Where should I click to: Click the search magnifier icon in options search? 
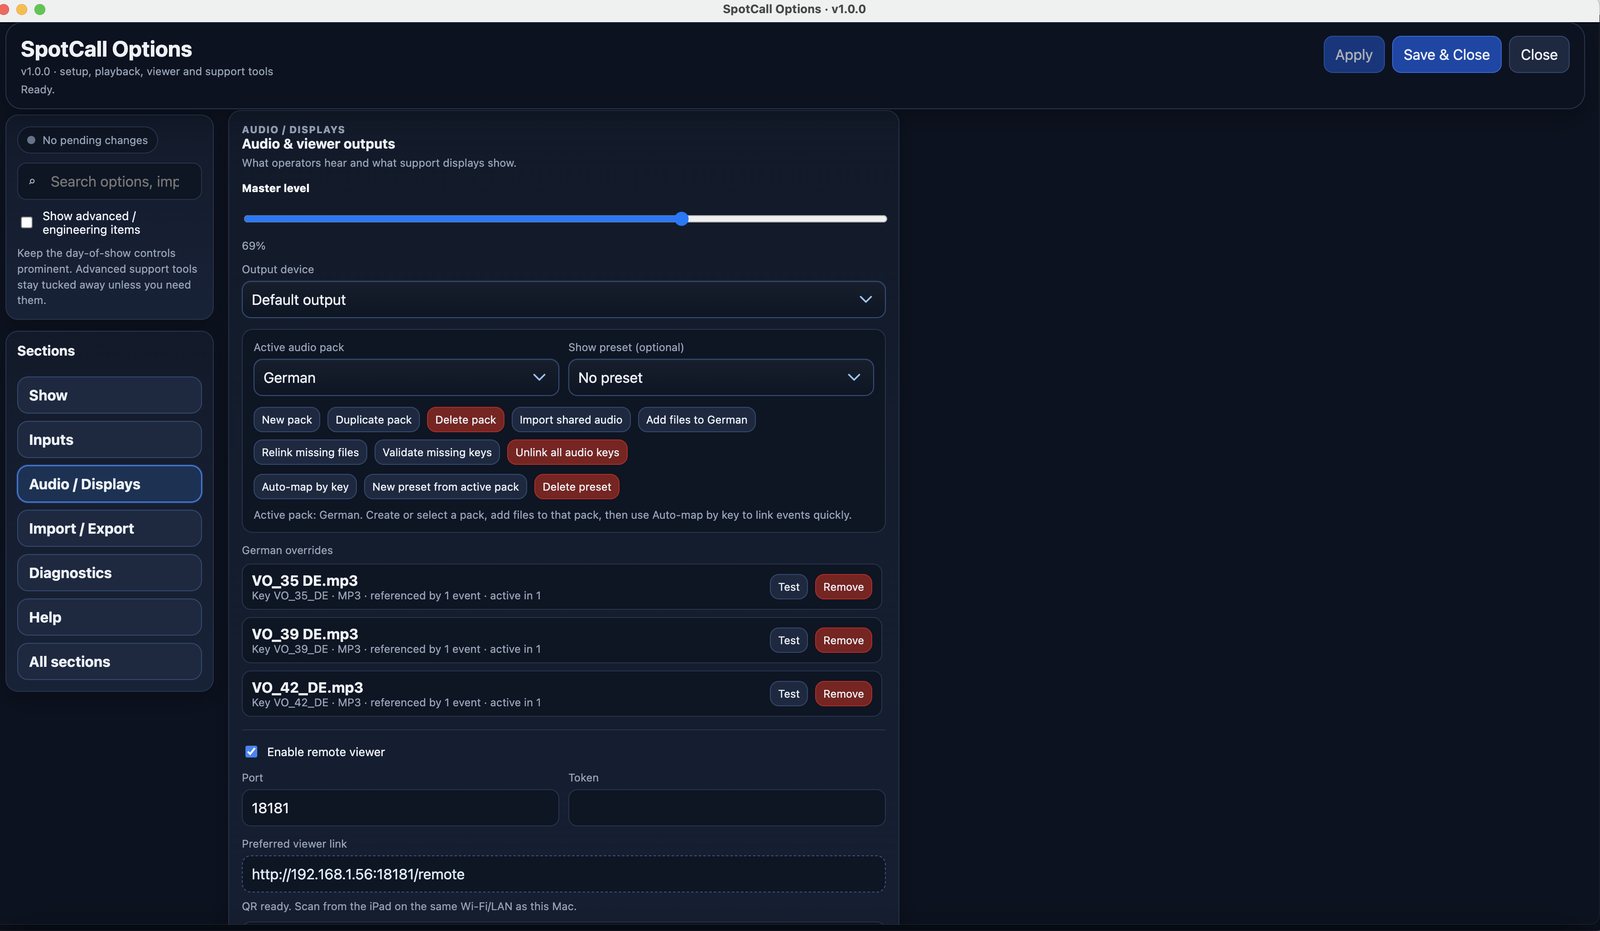[x=32, y=182]
